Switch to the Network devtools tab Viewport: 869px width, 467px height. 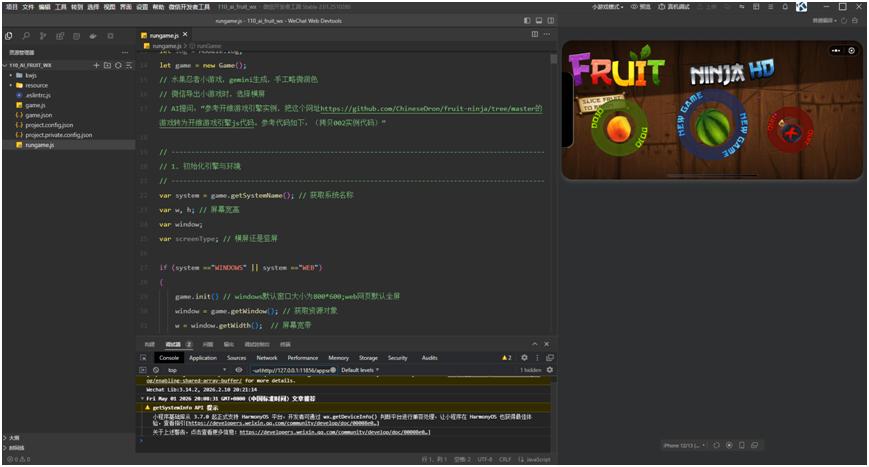pos(267,358)
